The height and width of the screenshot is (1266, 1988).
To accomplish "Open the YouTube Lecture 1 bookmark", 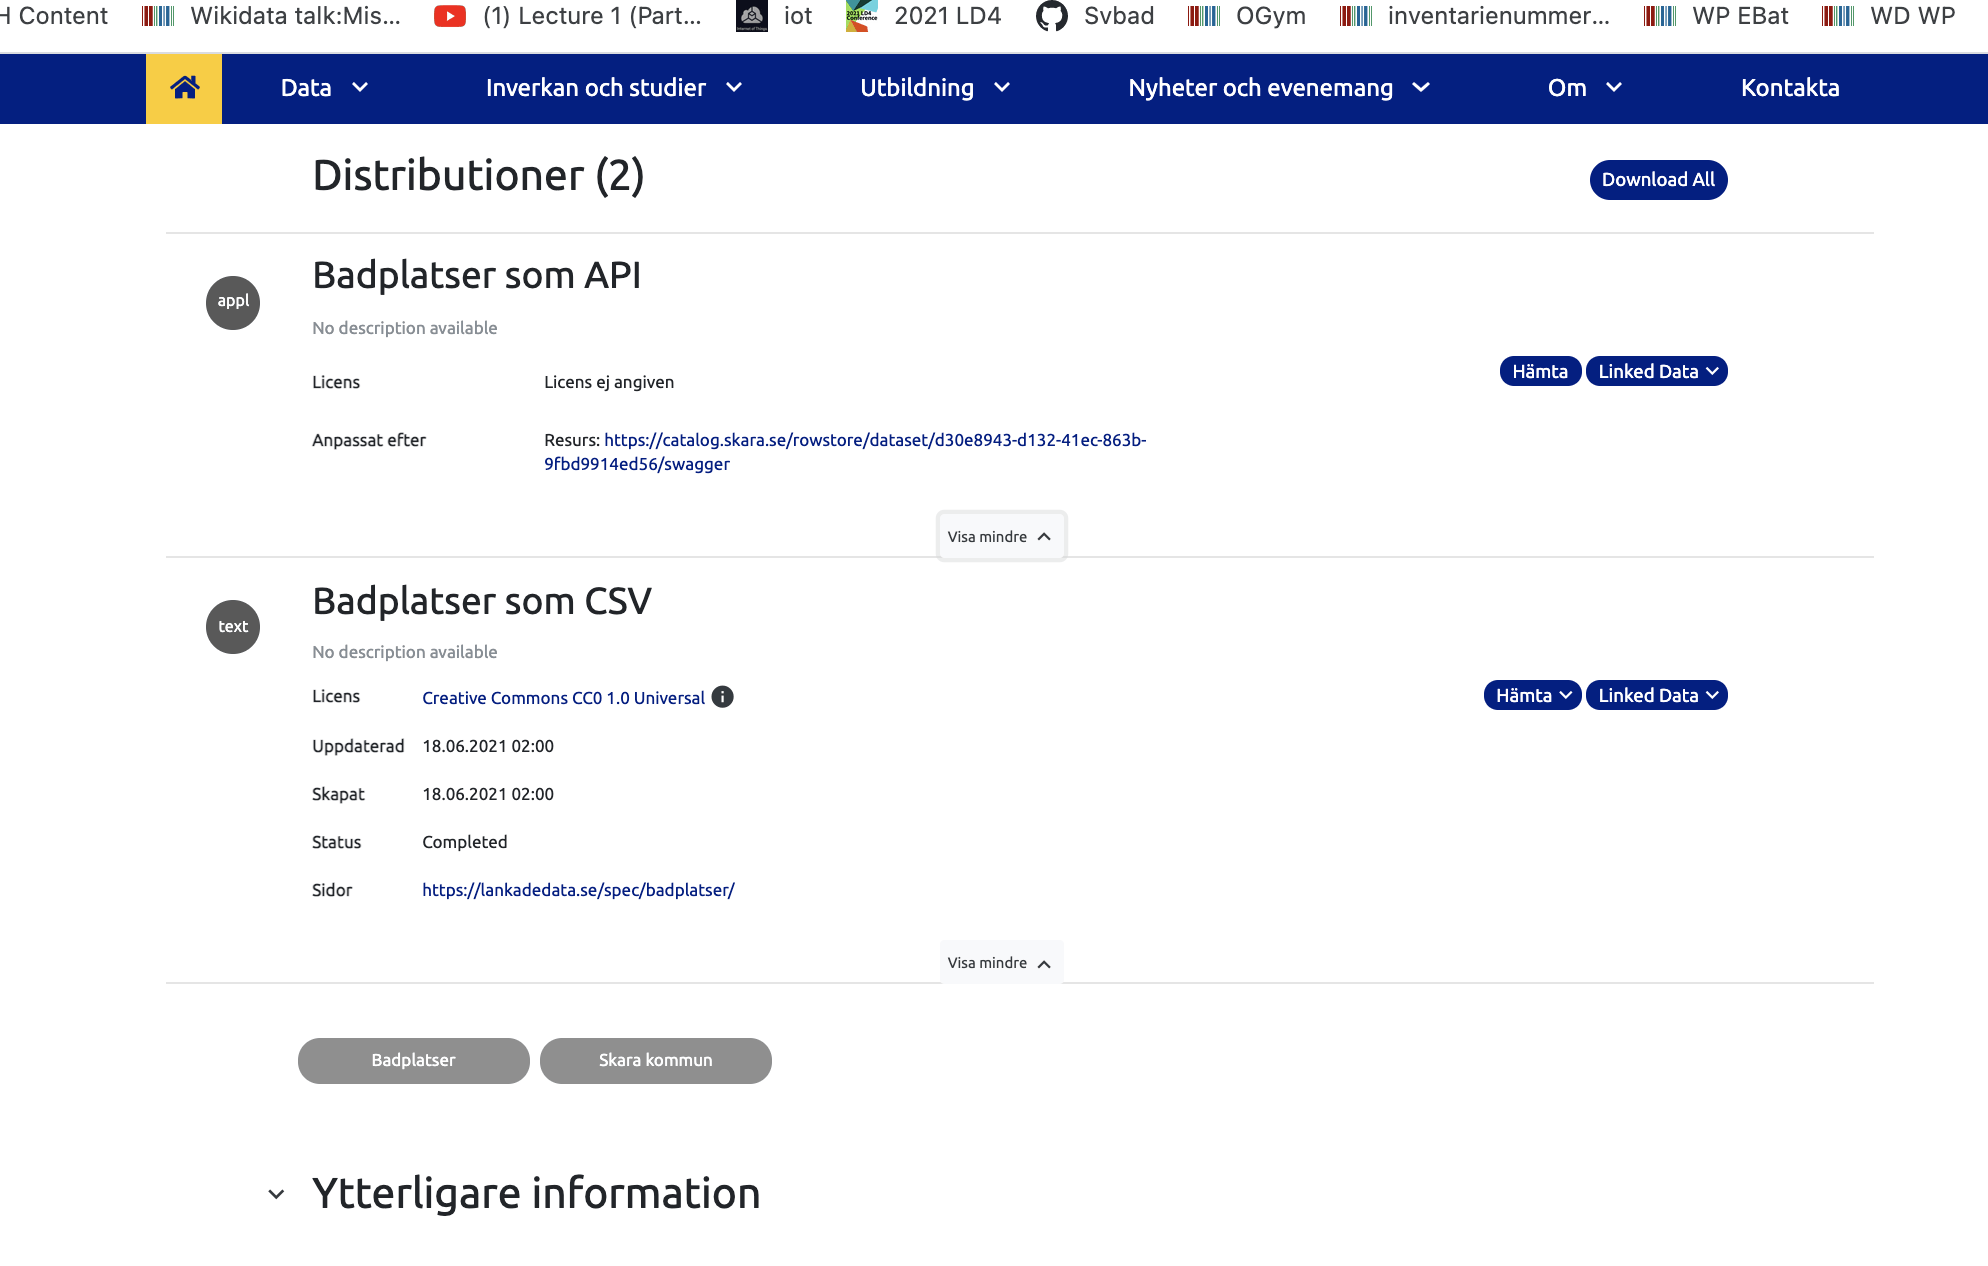I will 569,16.
